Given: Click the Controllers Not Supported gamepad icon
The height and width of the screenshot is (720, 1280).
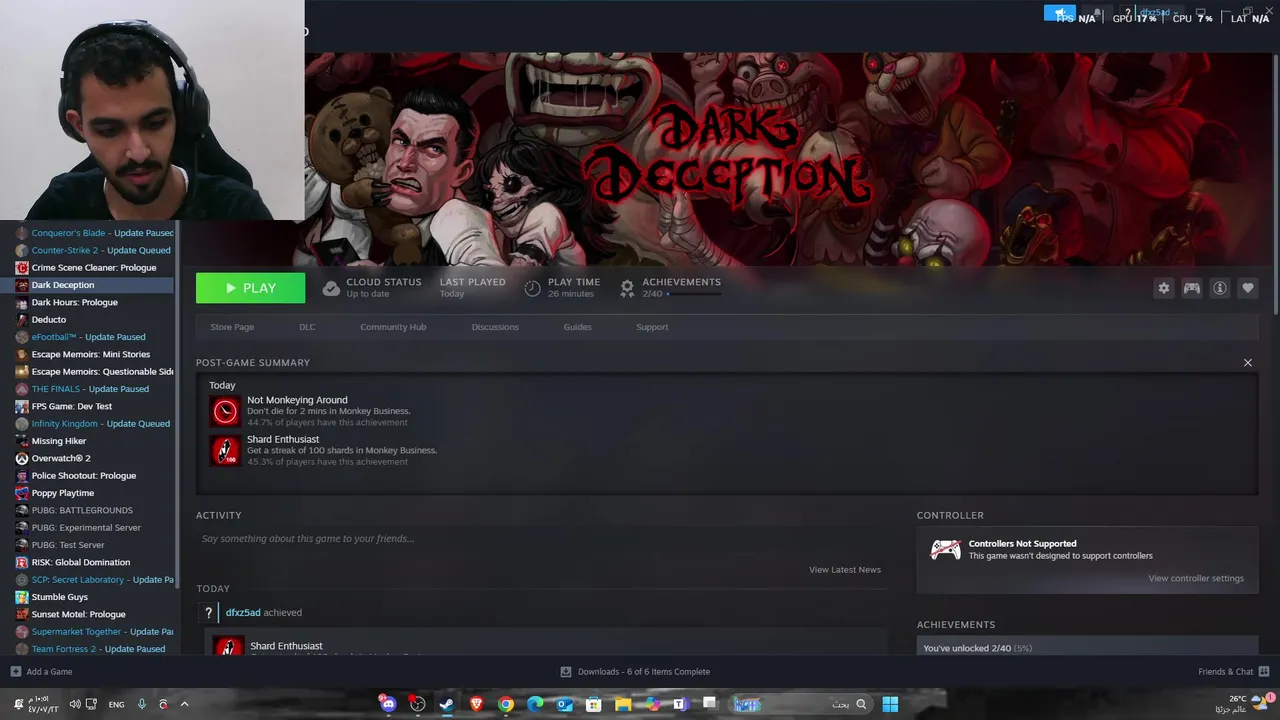Looking at the screenshot, I should 946,549.
